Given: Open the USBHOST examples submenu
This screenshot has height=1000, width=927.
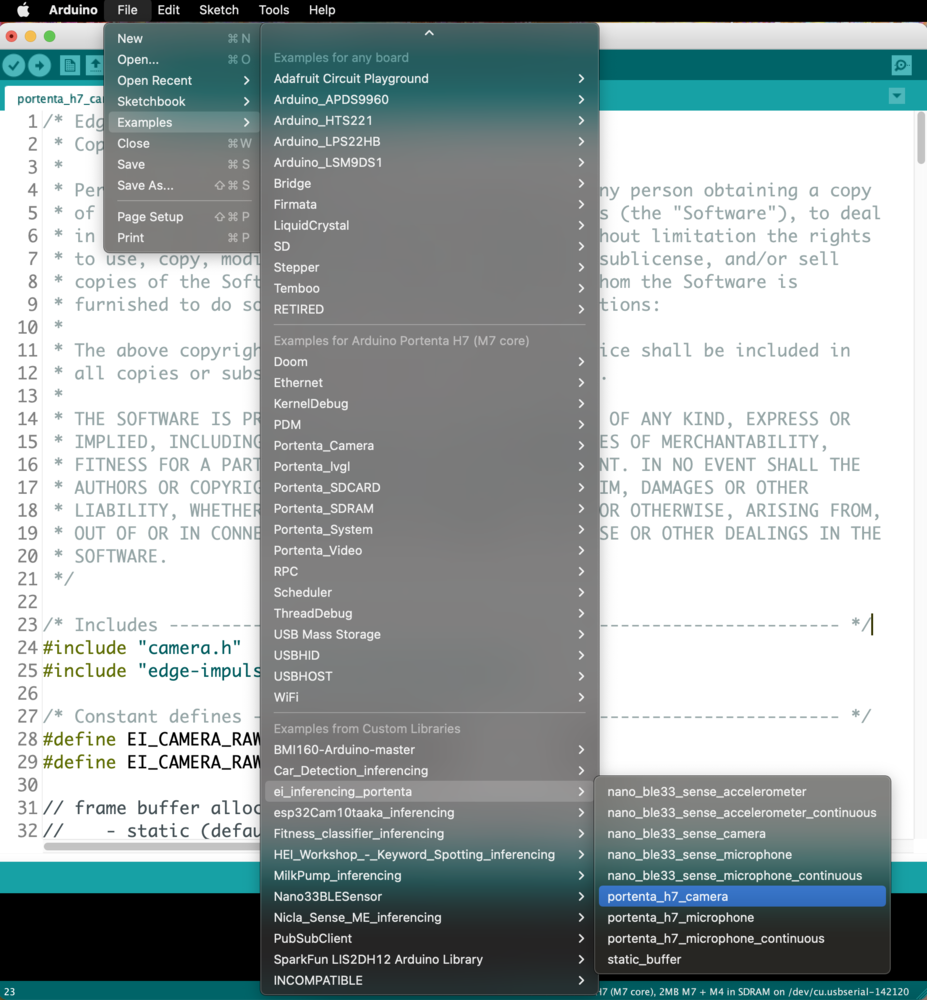Looking at the screenshot, I should pyautogui.click(x=429, y=676).
